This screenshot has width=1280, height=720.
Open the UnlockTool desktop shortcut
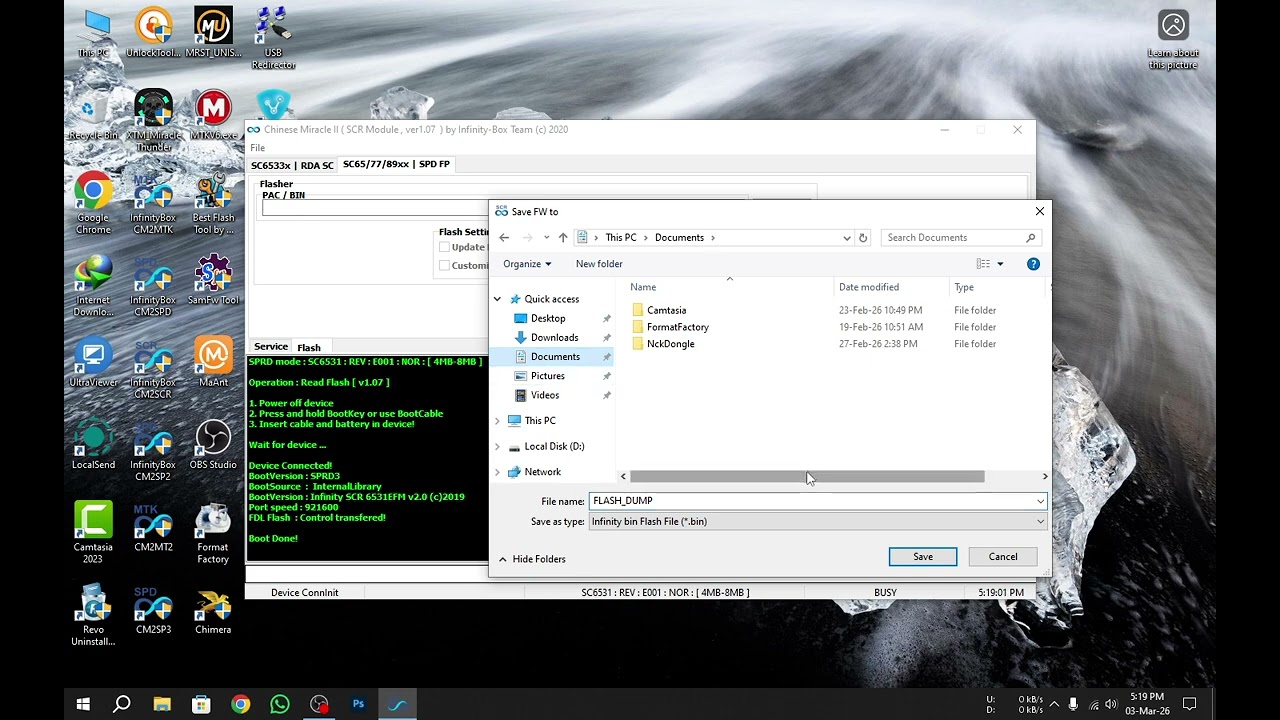tap(153, 33)
